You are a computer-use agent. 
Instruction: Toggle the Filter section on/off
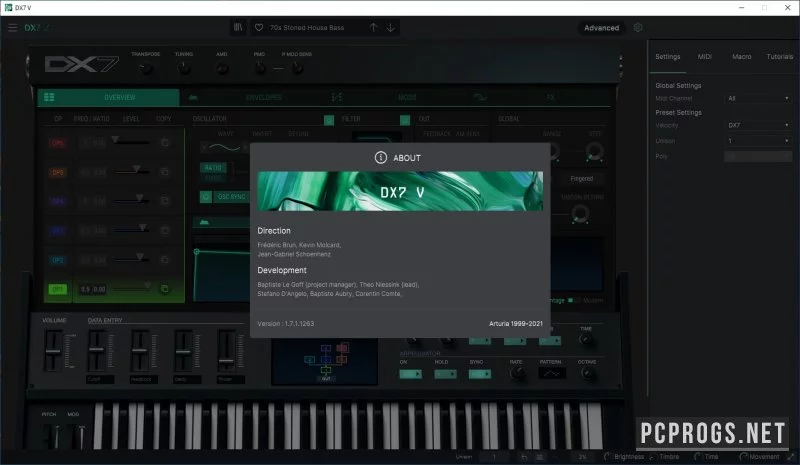click(405, 120)
